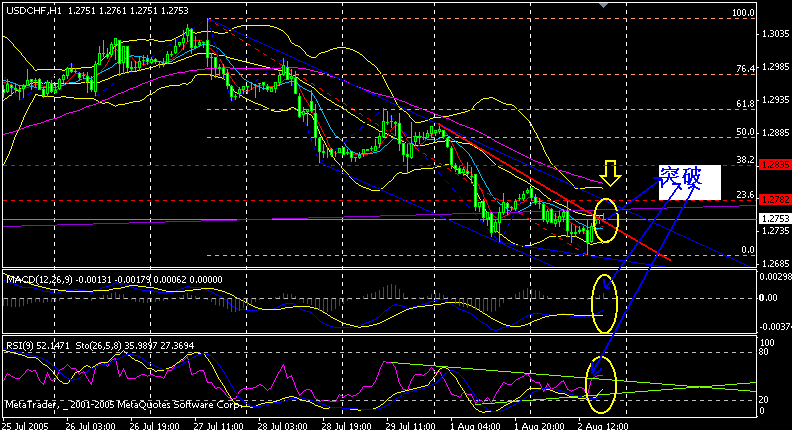
Task: Click the USDCHF,H1 chart title text
Action: 33,11
